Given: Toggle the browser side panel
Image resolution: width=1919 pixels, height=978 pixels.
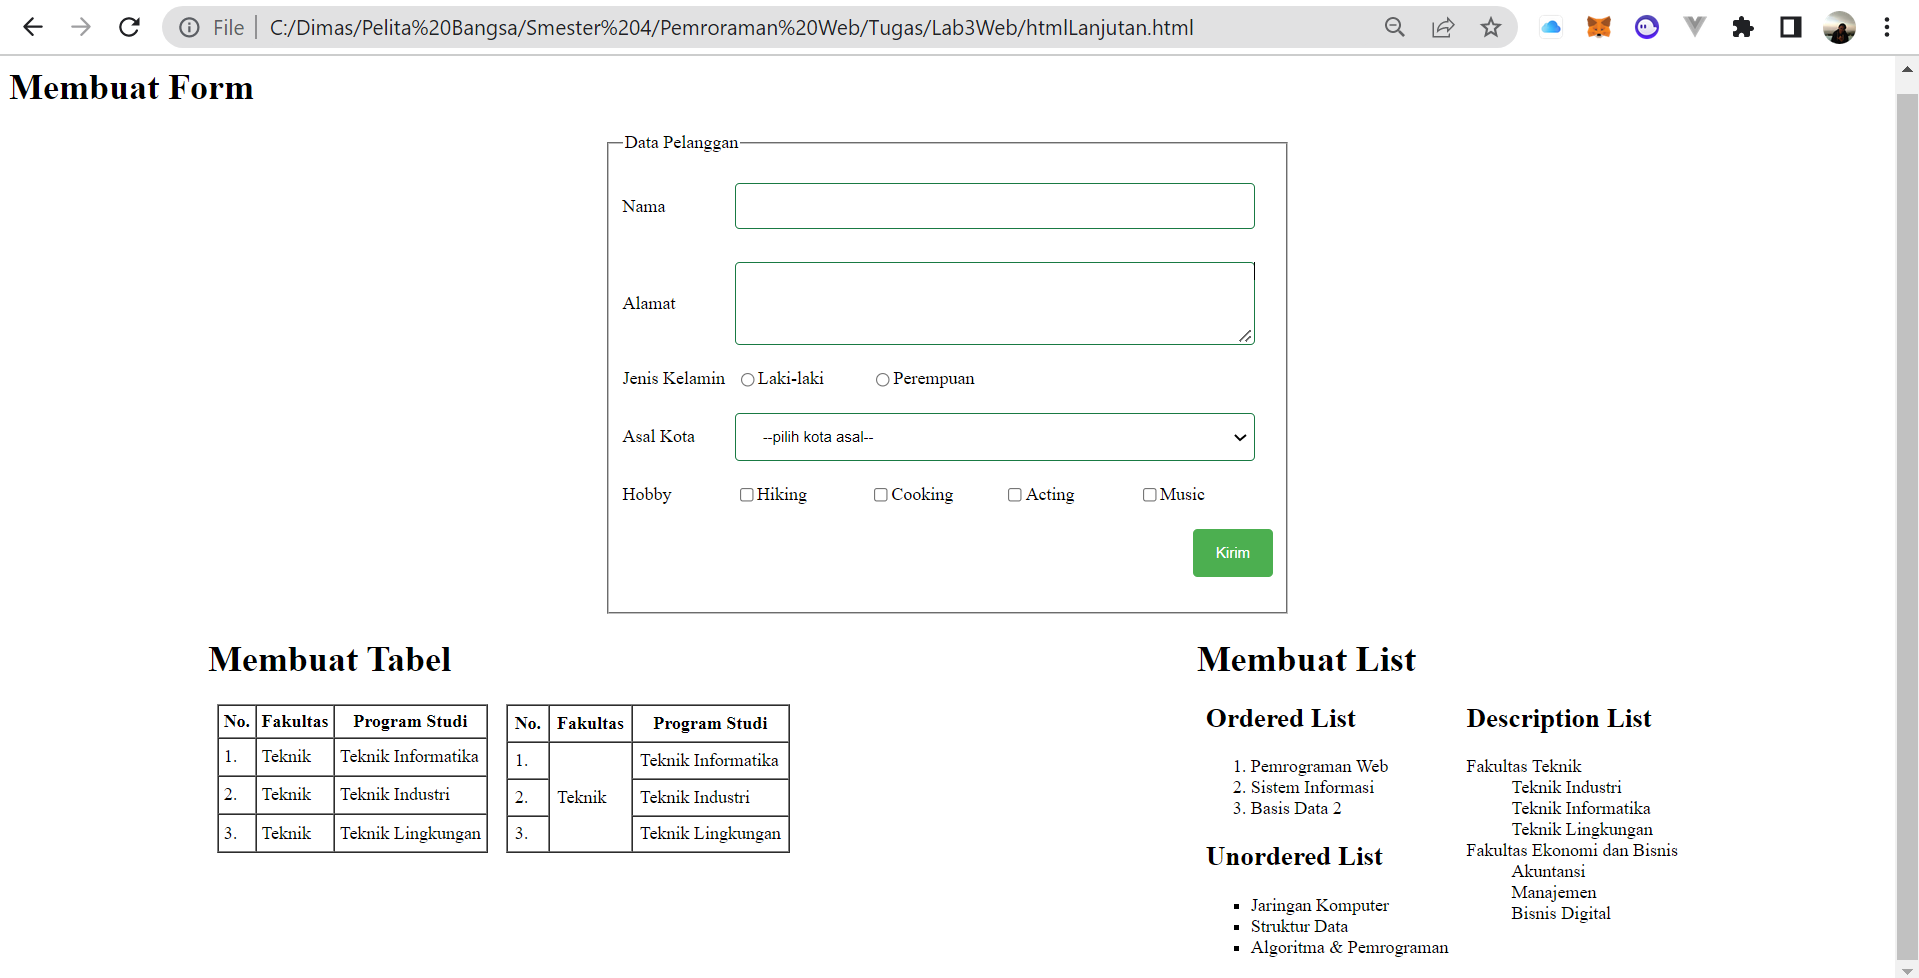Looking at the screenshot, I should (1791, 27).
